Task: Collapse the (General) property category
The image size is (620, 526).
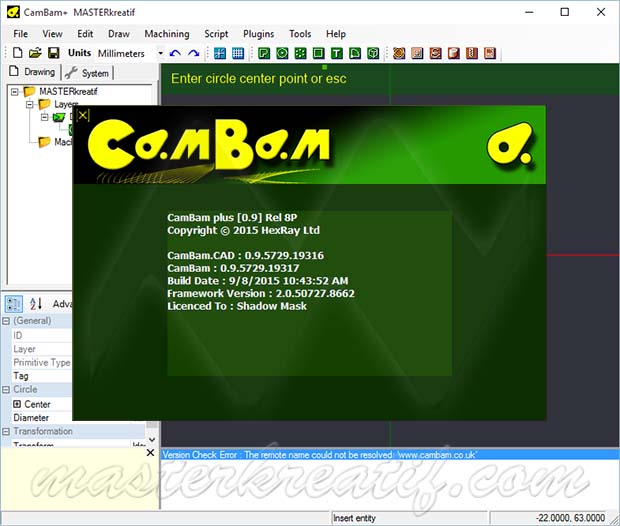Action: [x=6, y=321]
